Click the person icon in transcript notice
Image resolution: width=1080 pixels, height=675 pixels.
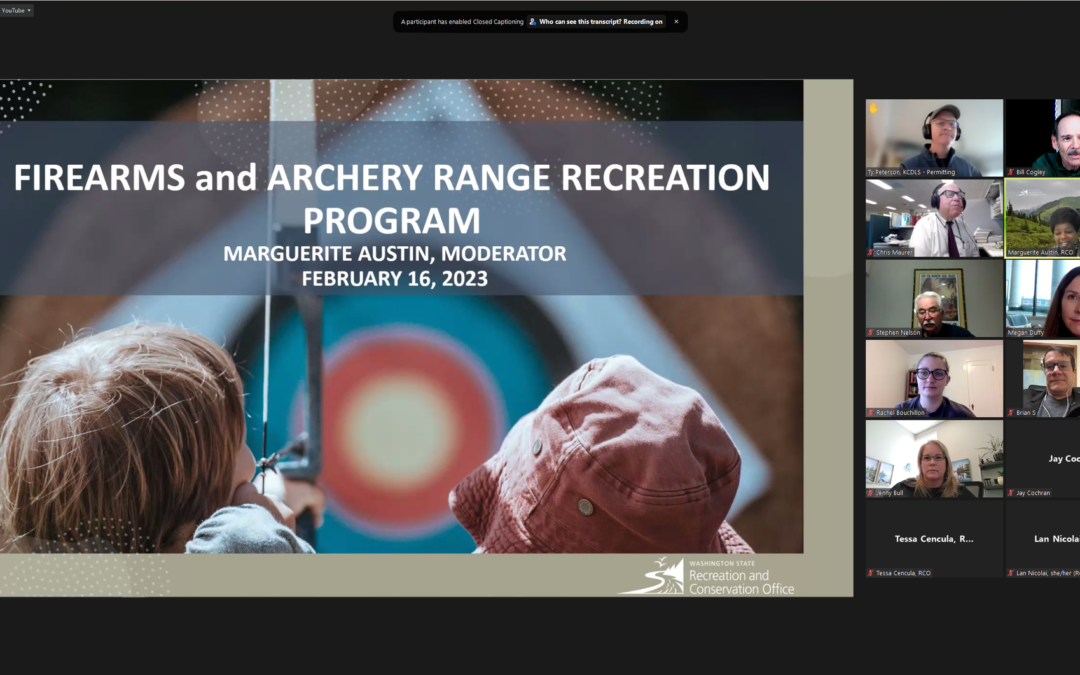[532, 22]
